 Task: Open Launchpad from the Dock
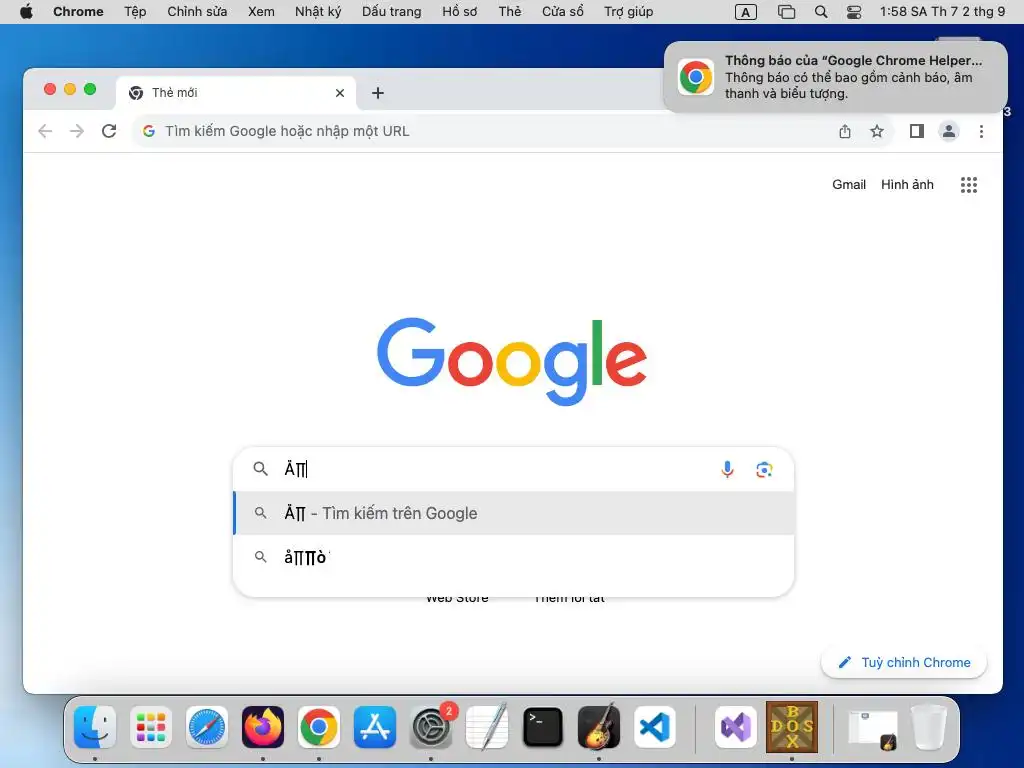click(151, 726)
